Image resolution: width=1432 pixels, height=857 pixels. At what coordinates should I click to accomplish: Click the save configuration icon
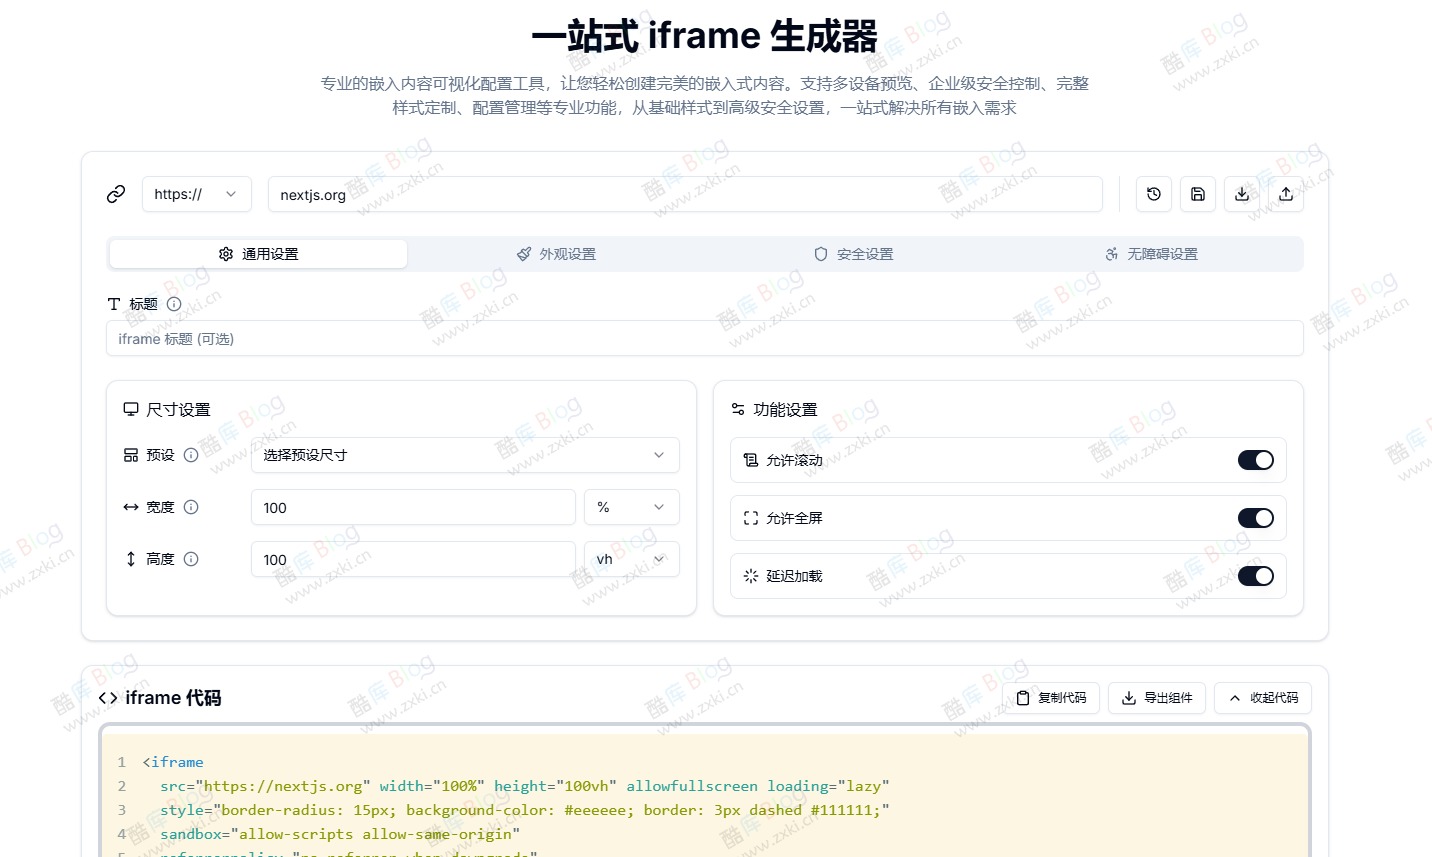pyautogui.click(x=1197, y=194)
